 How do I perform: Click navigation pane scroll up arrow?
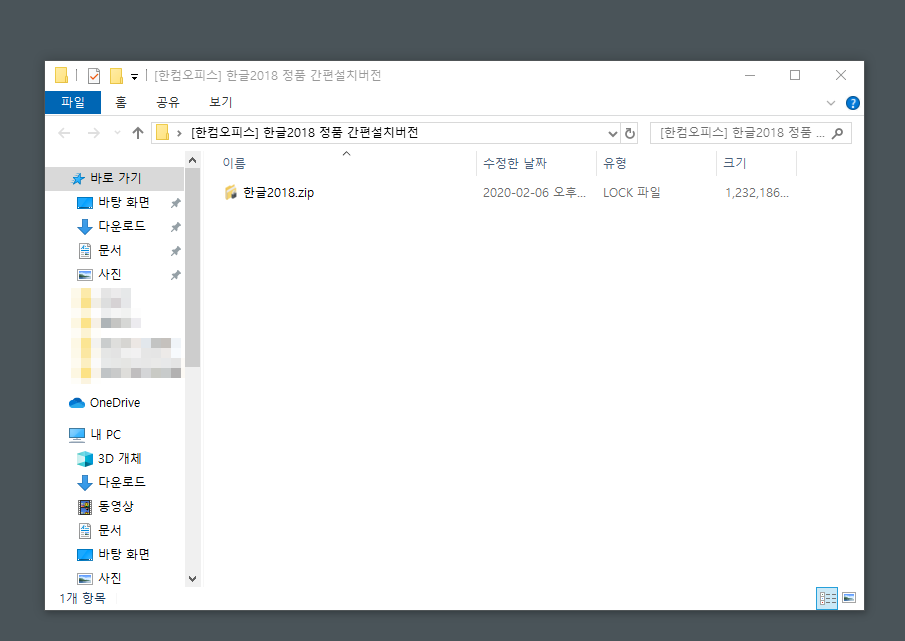pyautogui.click(x=193, y=160)
